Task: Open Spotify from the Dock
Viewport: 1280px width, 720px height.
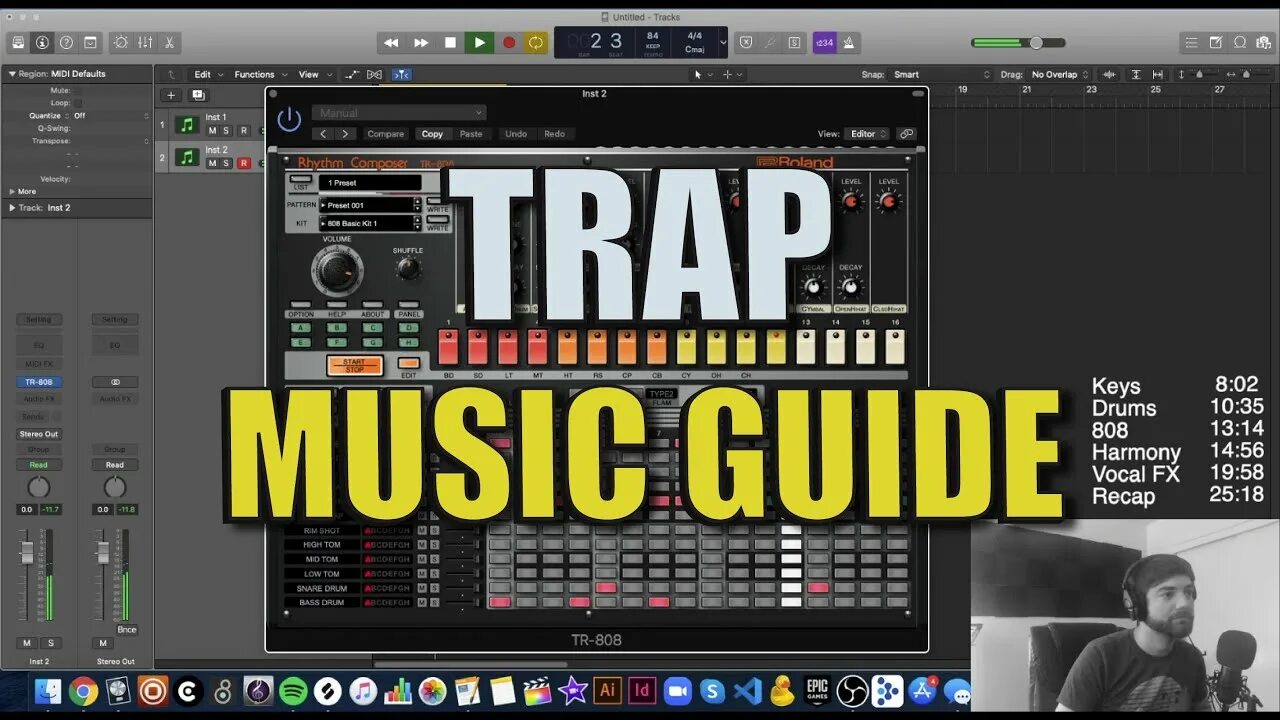Action: click(x=293, y=691)
